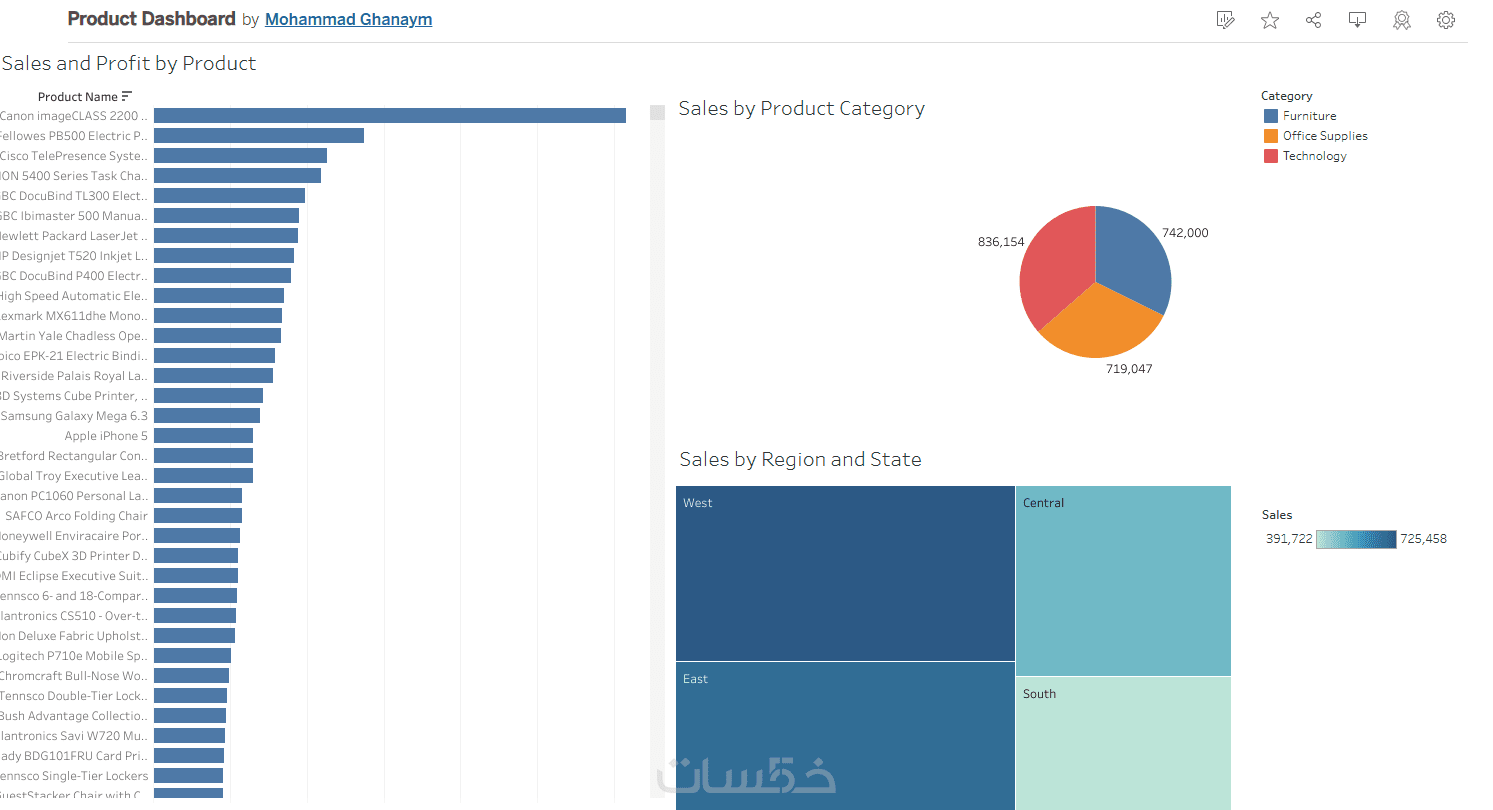
Task: Click the download icon in header
Action: (1357, 20)
